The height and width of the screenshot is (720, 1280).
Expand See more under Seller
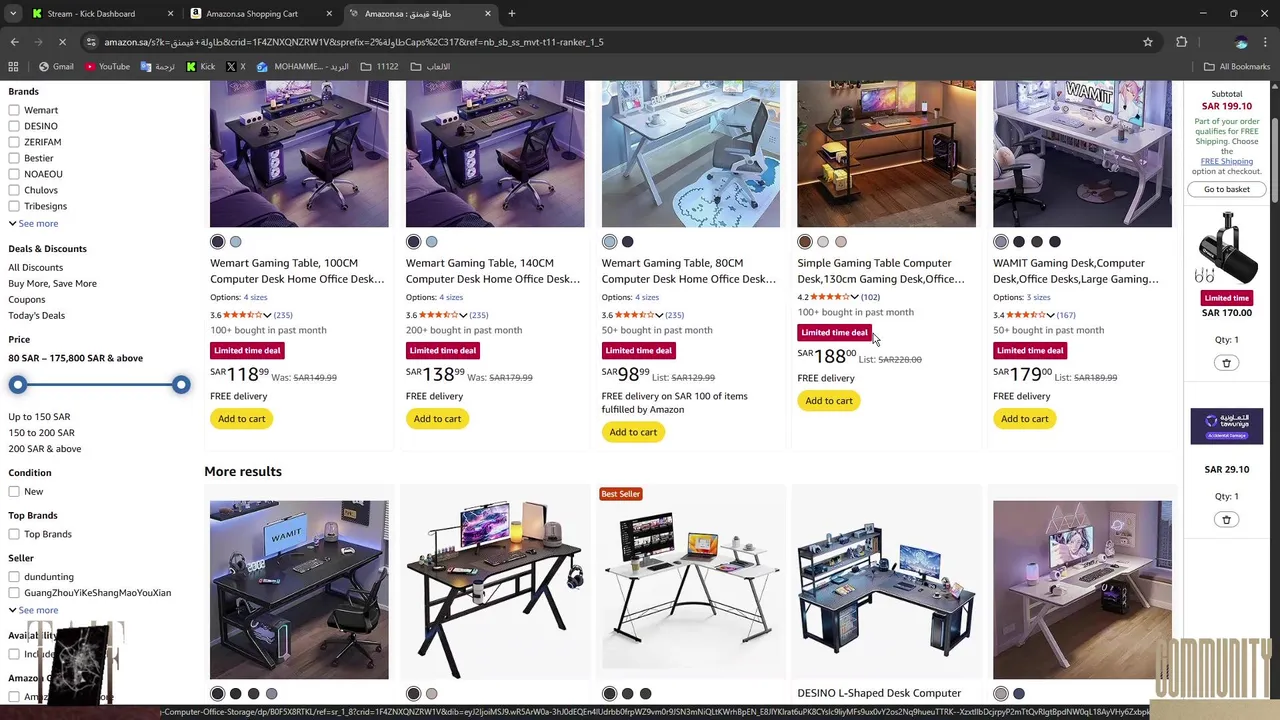tap(33, 610)
